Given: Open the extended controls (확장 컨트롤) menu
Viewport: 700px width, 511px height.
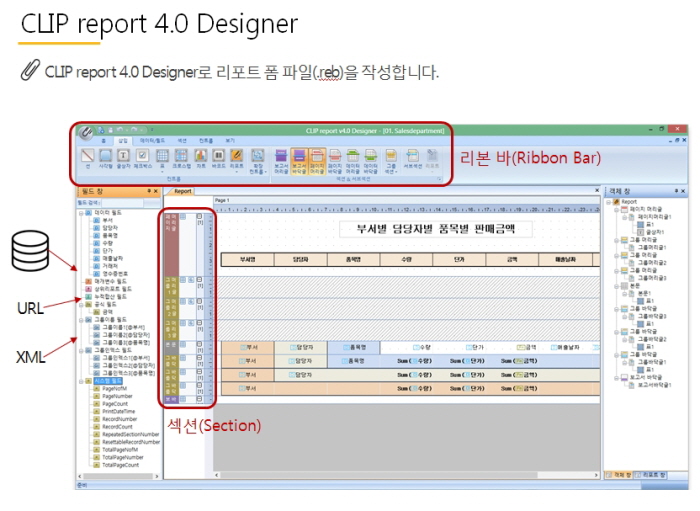Looking at the screenshot, I should click(x=258, y=162).
